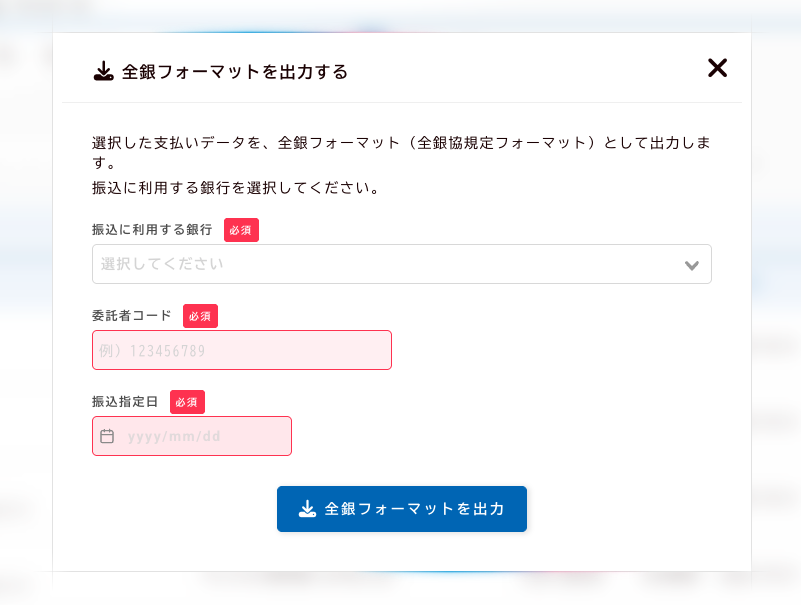The image size is (801, 605).
Task: Click the dialog title 全銀フォーマットを出力する
Action: [234, 72]
